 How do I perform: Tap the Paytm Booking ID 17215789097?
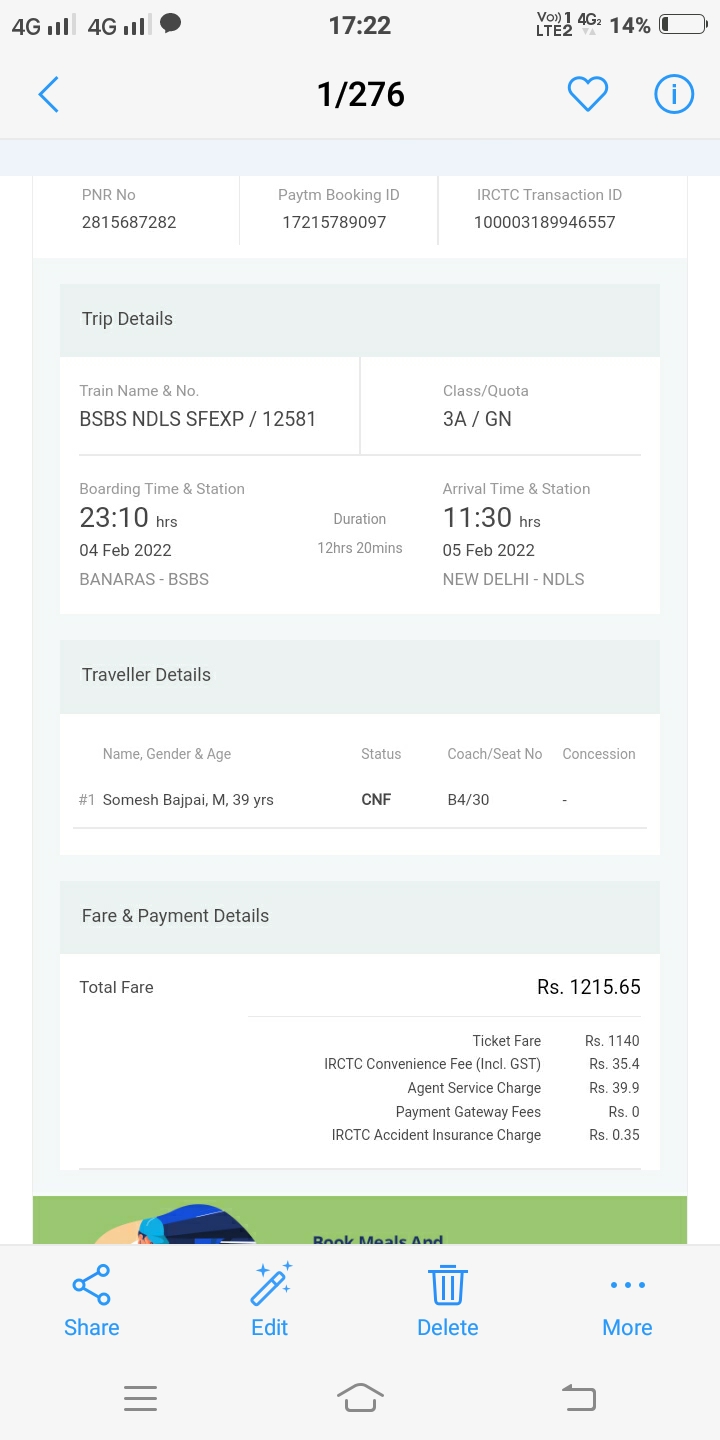[x=334, y=222]
